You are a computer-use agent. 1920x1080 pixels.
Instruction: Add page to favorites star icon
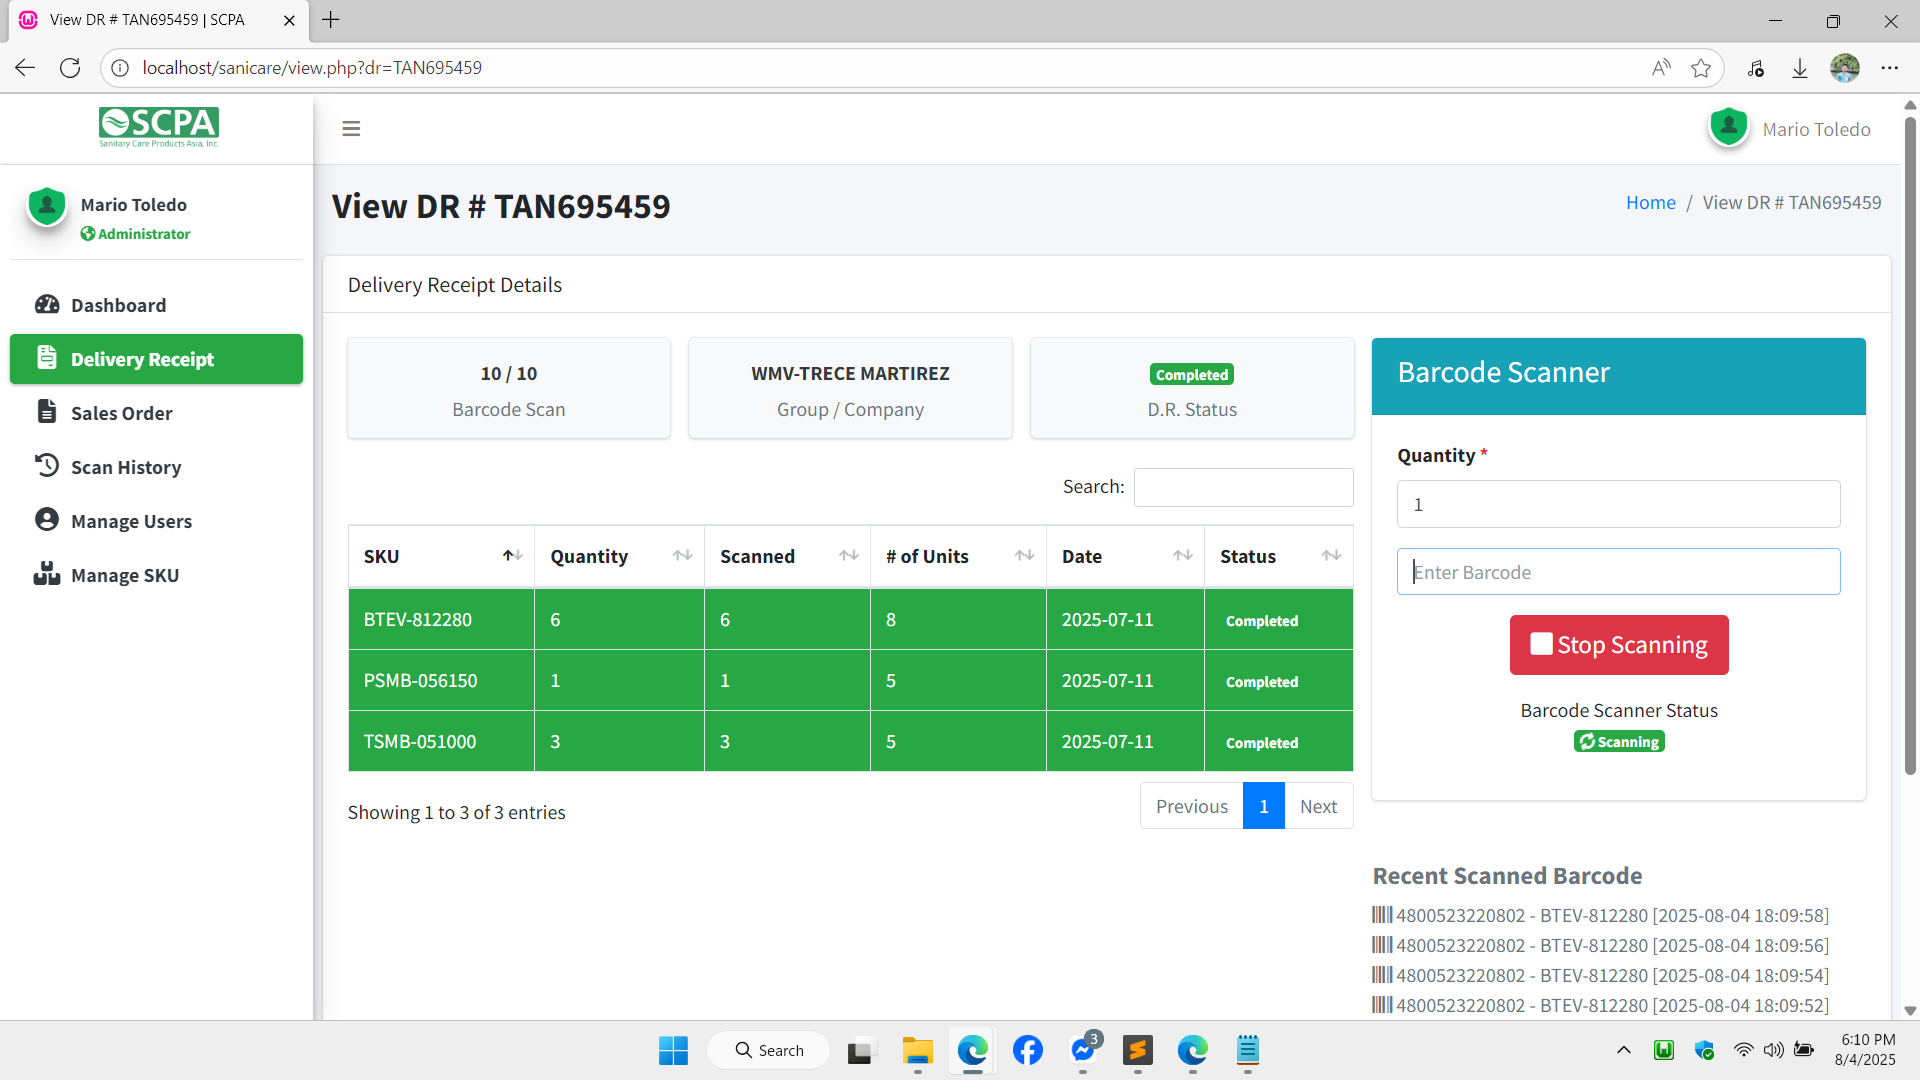[x=1700, y=68]
